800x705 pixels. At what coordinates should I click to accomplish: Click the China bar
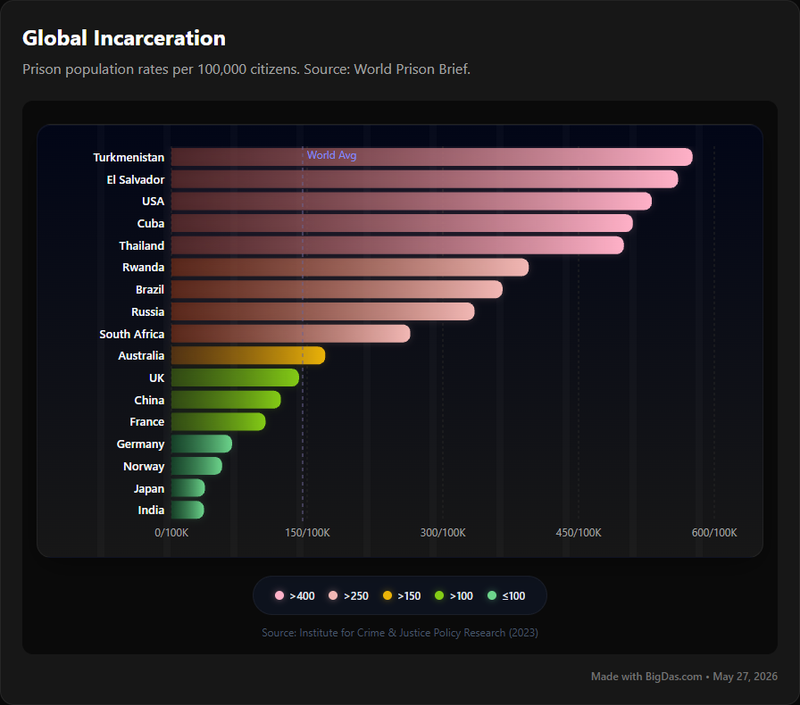(226, 399)
